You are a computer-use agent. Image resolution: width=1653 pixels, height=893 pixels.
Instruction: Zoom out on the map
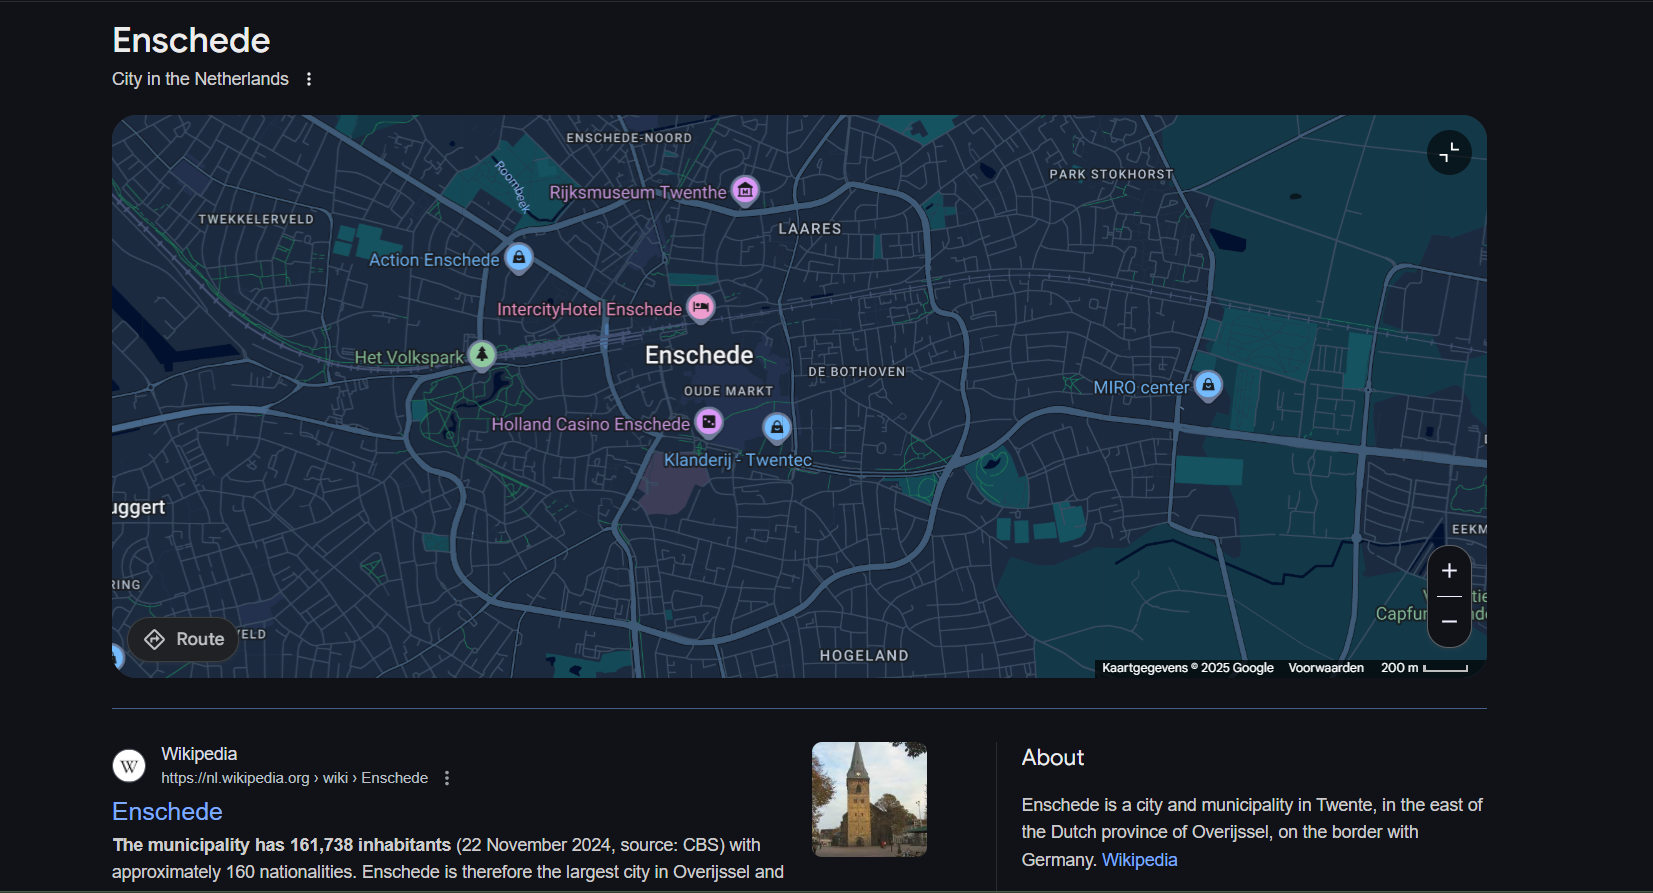tap(1449, 622)
